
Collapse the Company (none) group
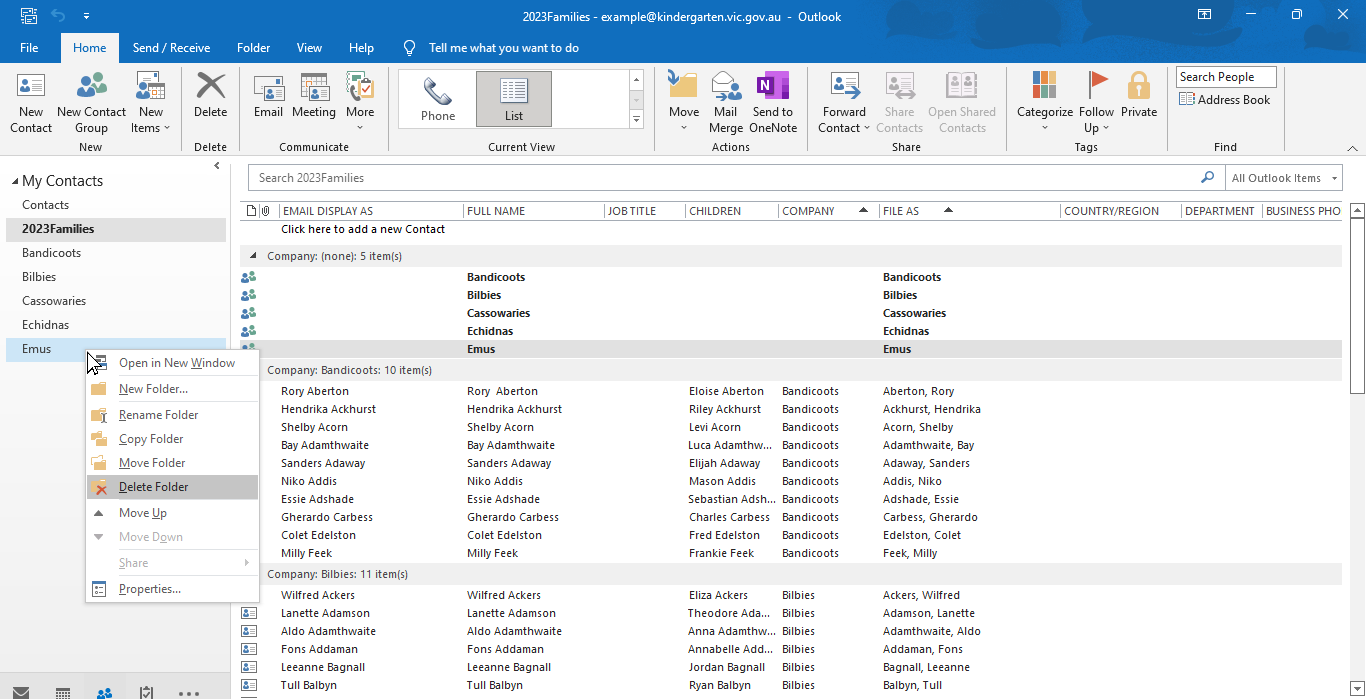click(252, 256)
